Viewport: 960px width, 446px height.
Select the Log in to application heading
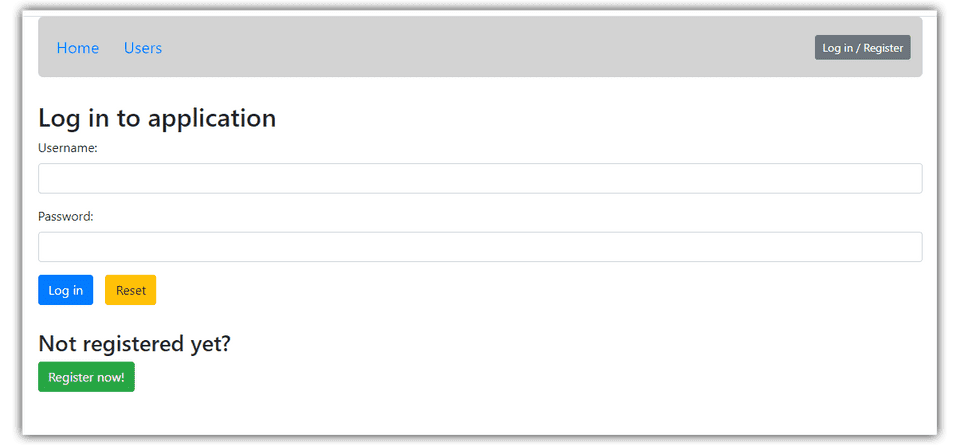pos(157,118)
